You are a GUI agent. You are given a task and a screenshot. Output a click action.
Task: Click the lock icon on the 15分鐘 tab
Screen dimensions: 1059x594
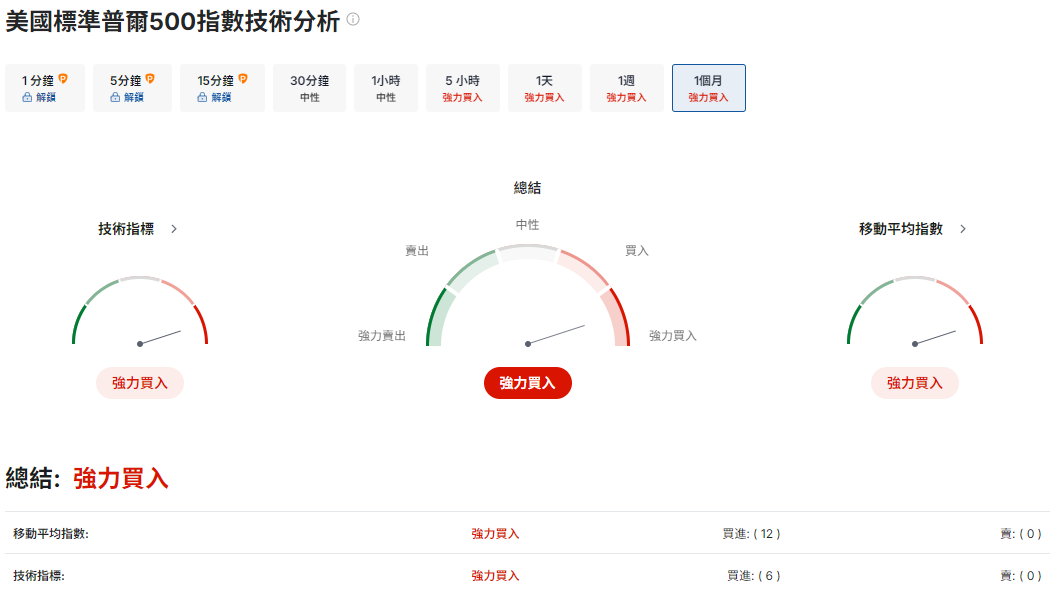click(202, 97)
